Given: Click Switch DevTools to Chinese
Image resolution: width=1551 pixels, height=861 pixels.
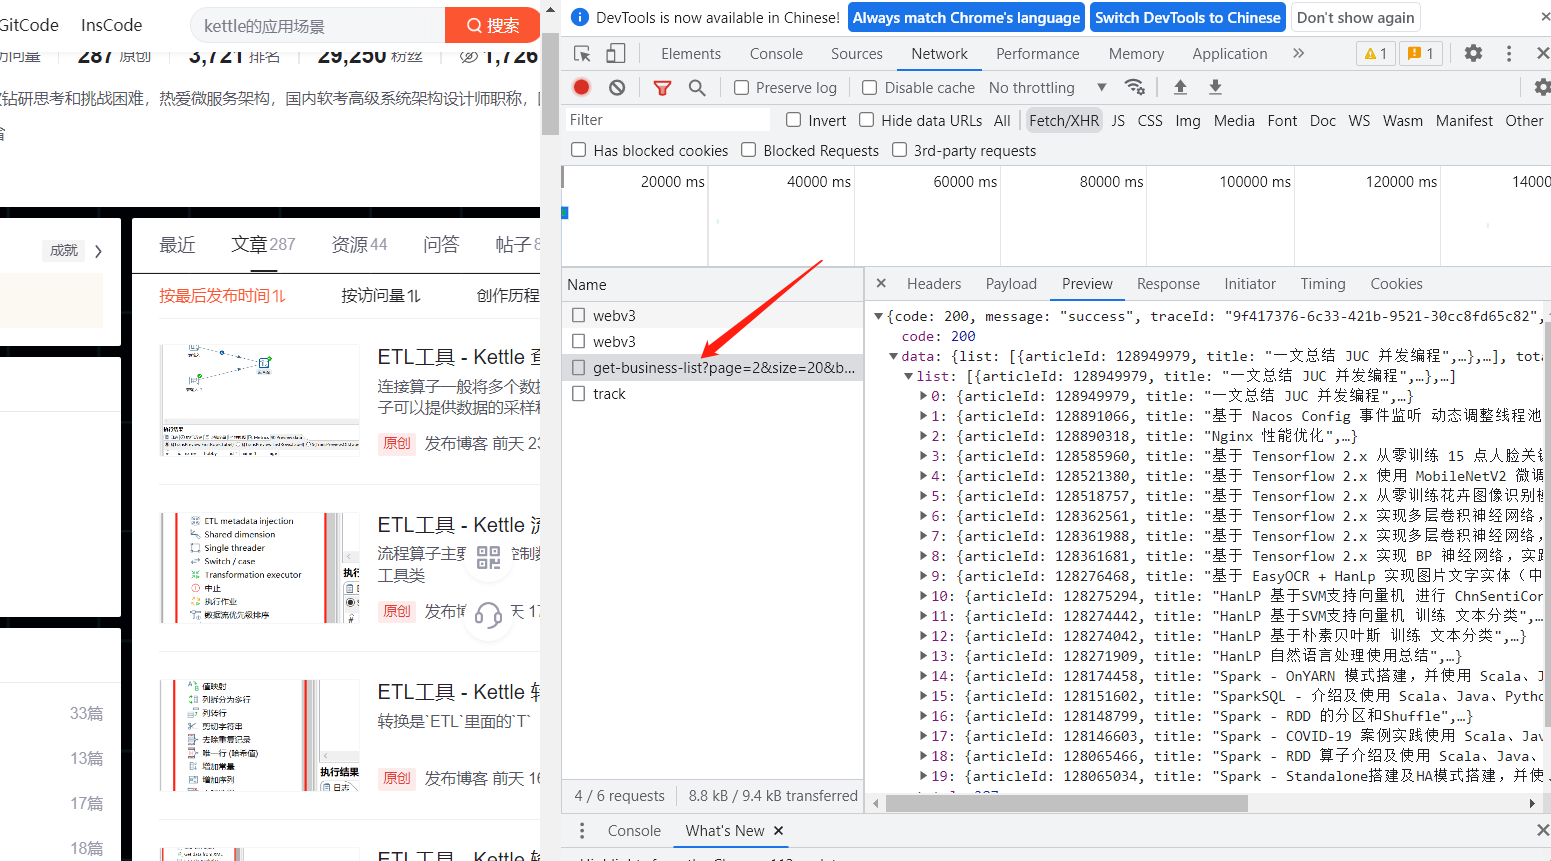Looking at the screenshot, I should pos(1187,17).
